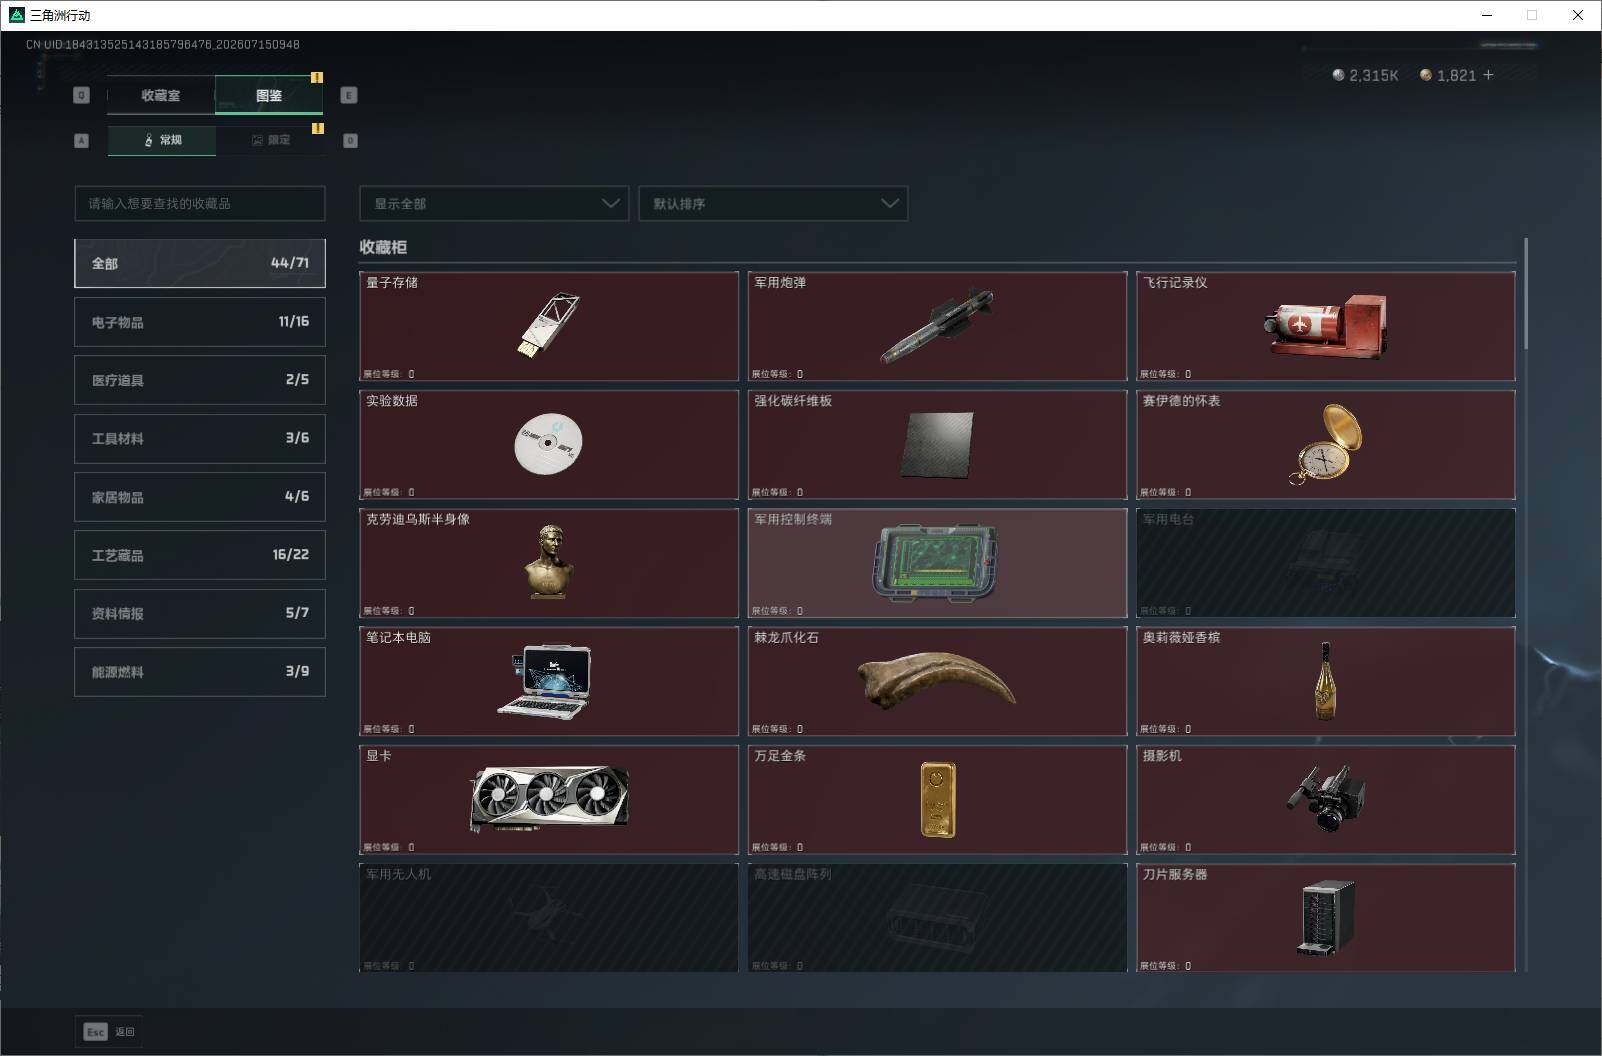
Task: Open the 军用控制终端 terminal item
Action: click(937, 563)
